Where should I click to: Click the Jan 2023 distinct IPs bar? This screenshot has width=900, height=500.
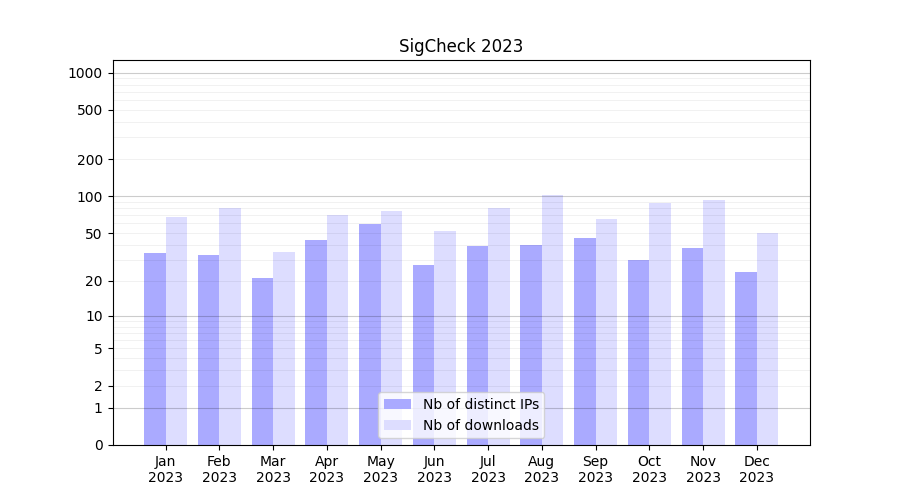pos(155,348)
